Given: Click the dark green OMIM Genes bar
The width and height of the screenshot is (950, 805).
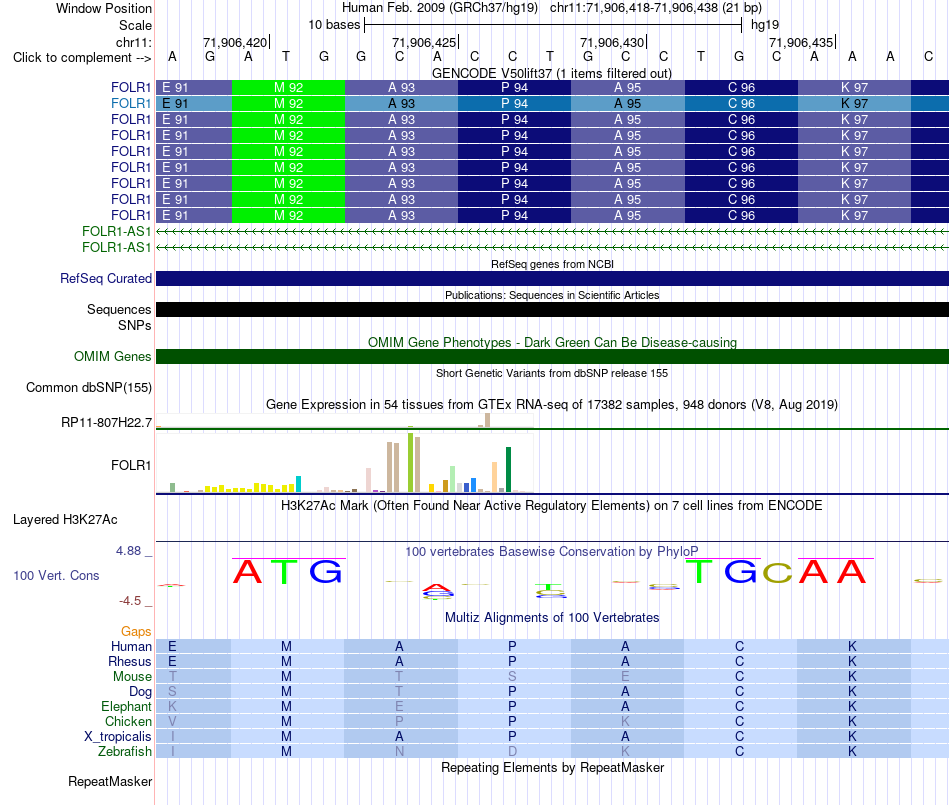Looking at the screenshot, I should point(552,356).
